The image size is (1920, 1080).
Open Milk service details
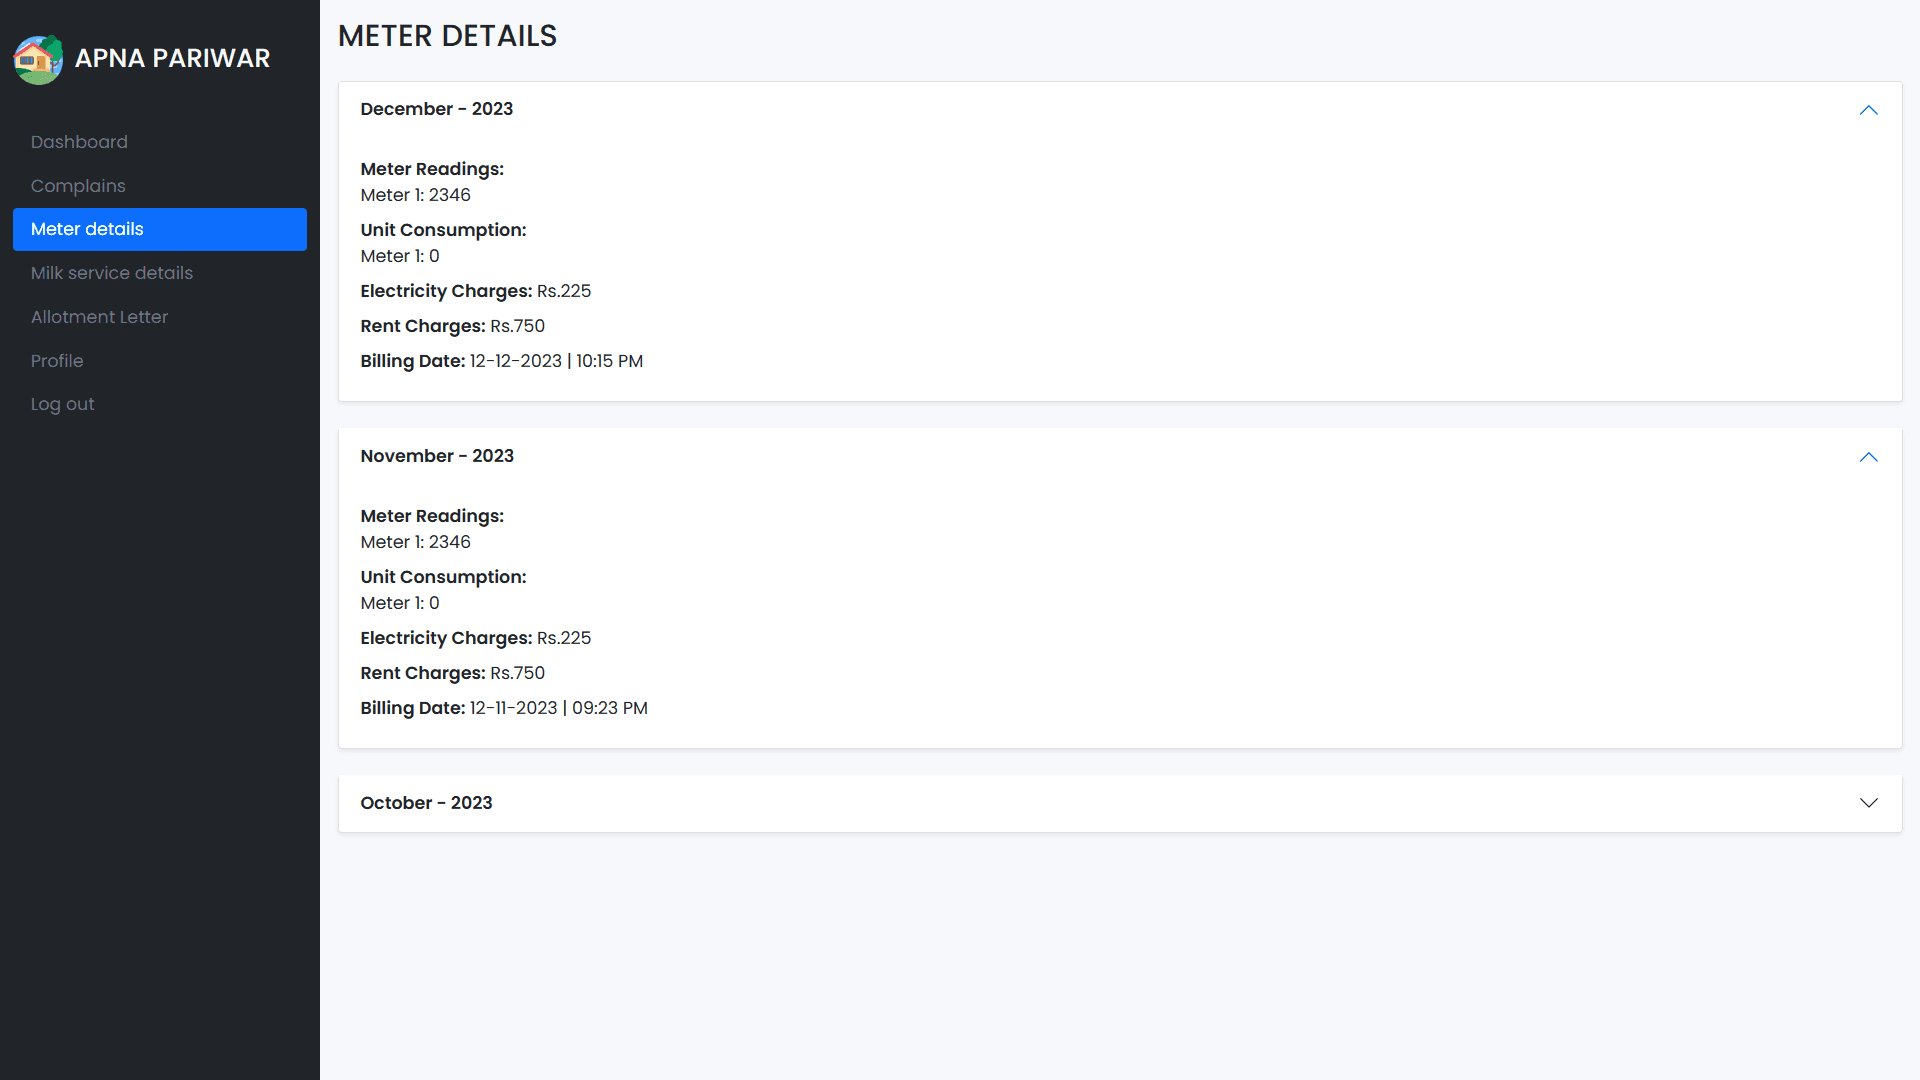(111, 273)
